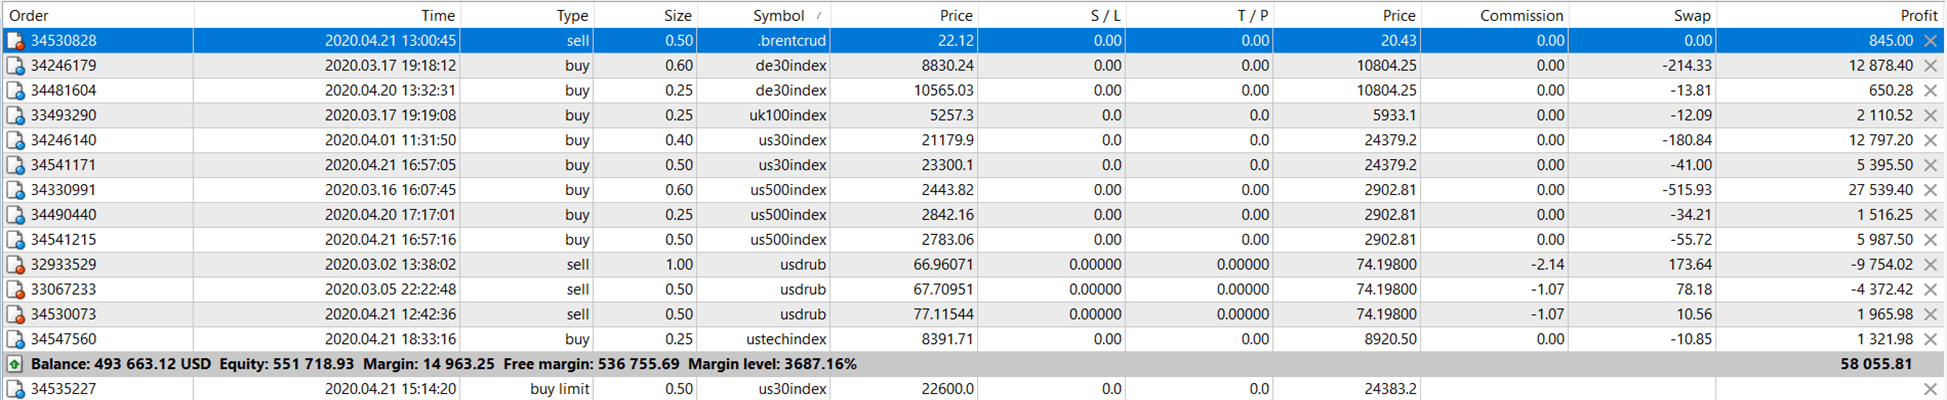The image size is (1947, 400).
Task: Click the order icon for buy order 34246179
Action: (x=15, y=66)
